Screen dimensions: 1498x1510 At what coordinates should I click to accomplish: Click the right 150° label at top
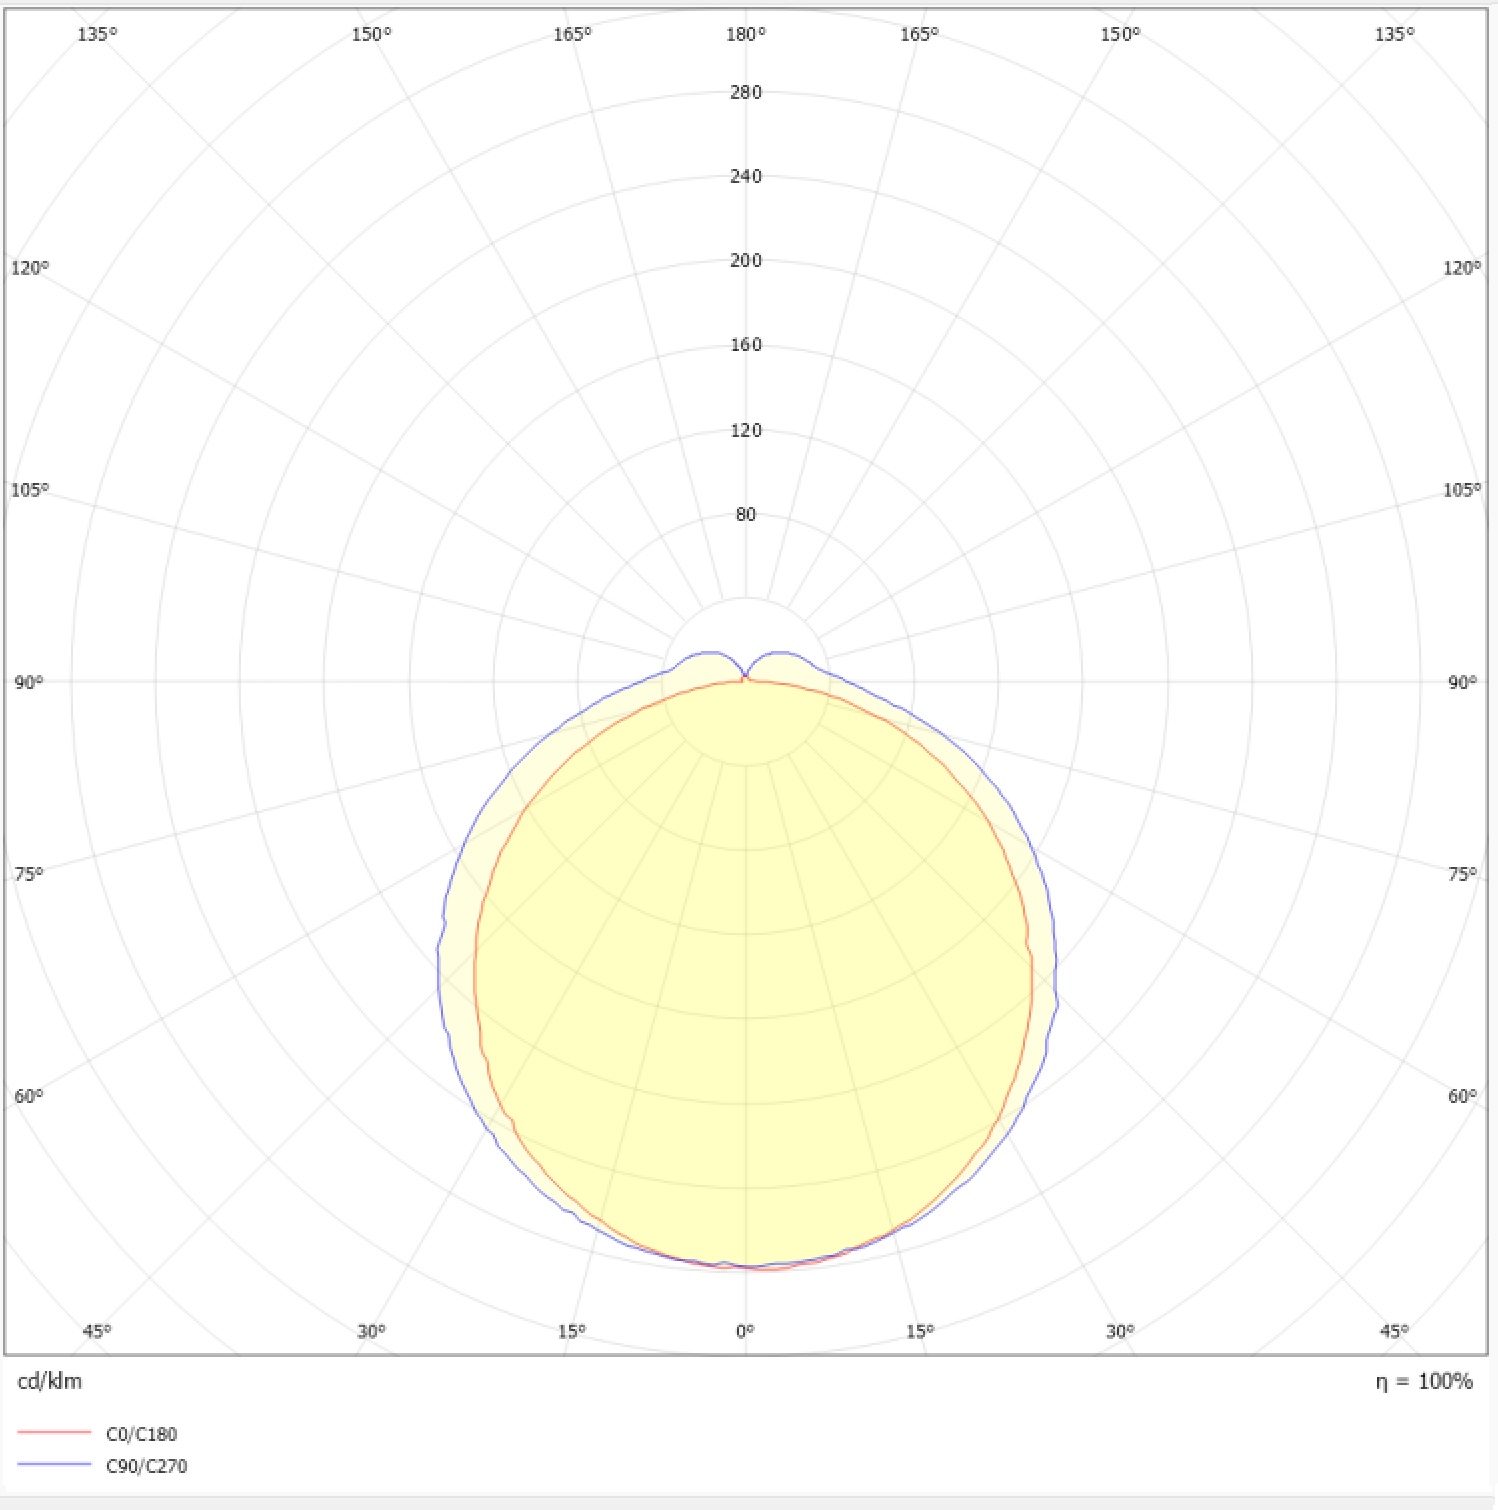1121,35
